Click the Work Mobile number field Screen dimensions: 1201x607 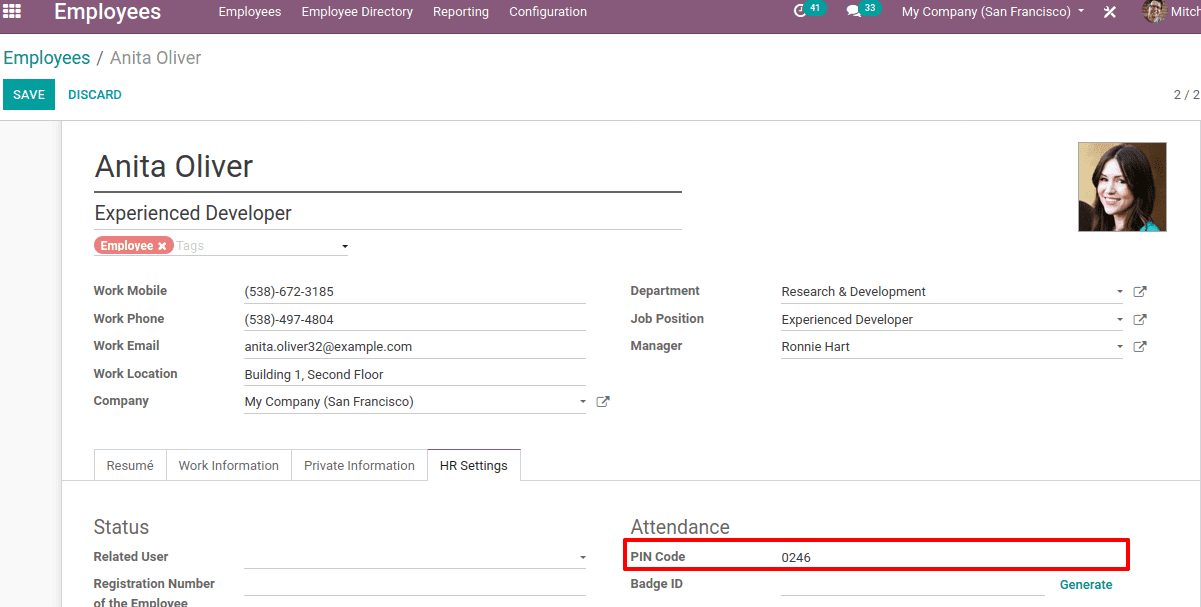(x=415, y=292)
